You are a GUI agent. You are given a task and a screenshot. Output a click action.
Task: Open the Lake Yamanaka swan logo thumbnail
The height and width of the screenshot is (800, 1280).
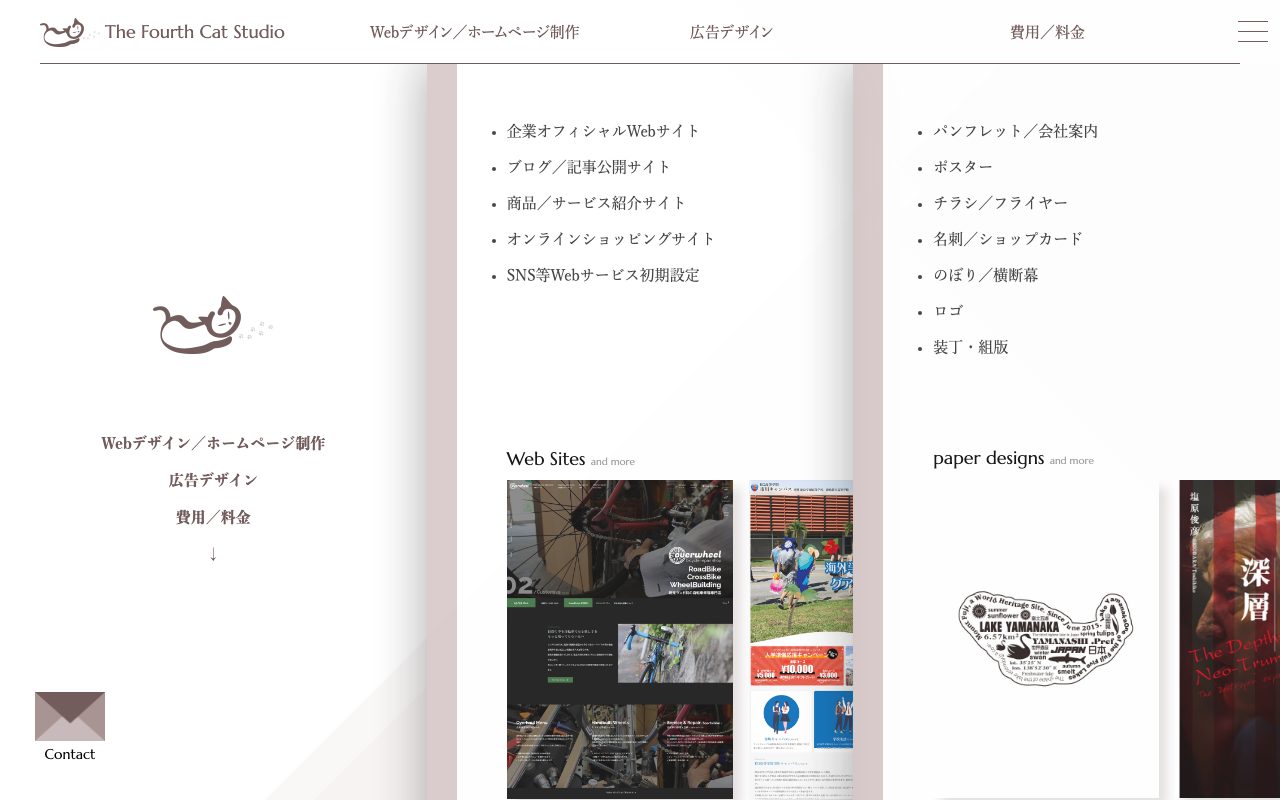coord(1046,640)
